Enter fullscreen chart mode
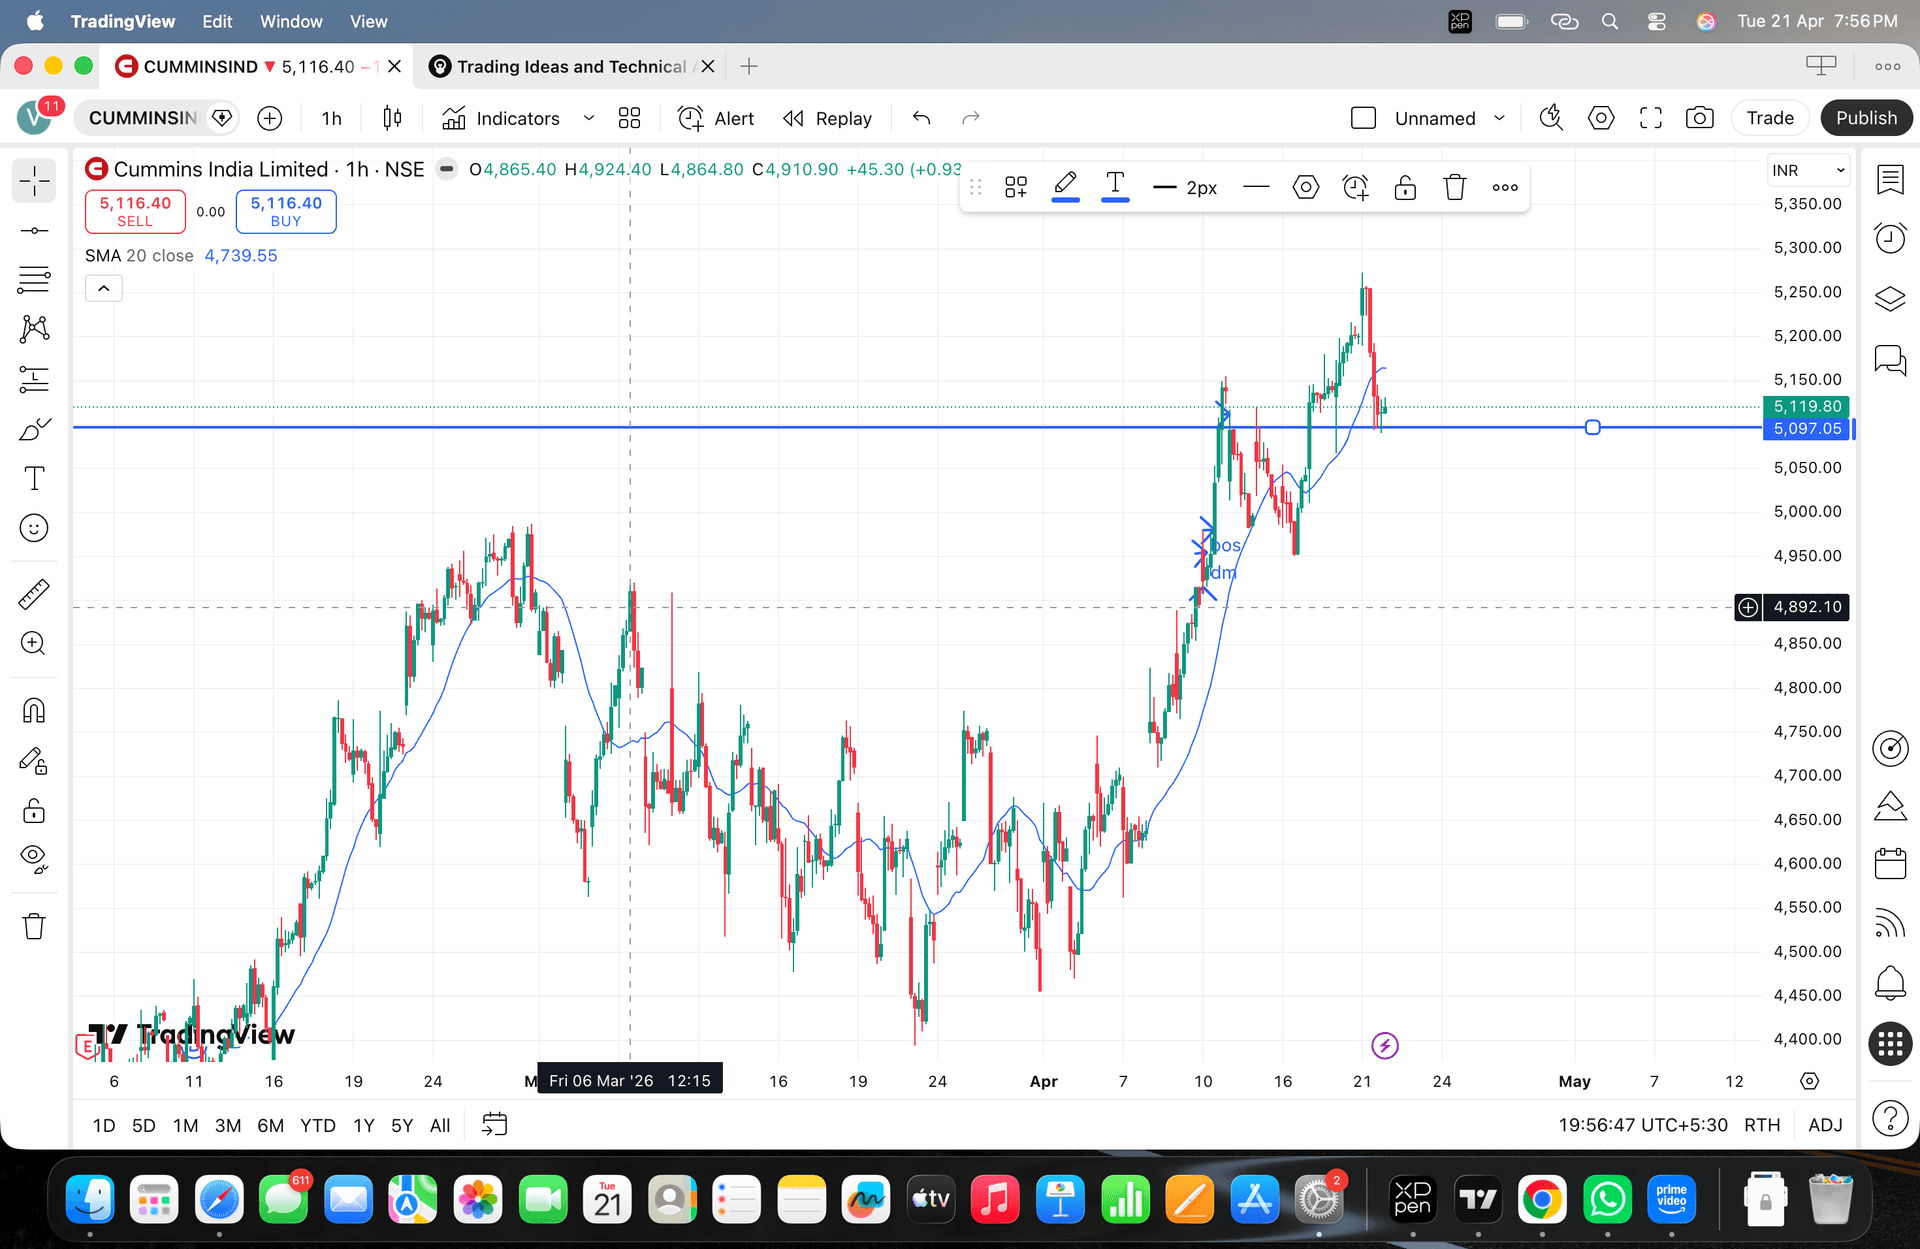Screen dimensions: 1920x1249 pyautogui.click(x=1651, y=118)
